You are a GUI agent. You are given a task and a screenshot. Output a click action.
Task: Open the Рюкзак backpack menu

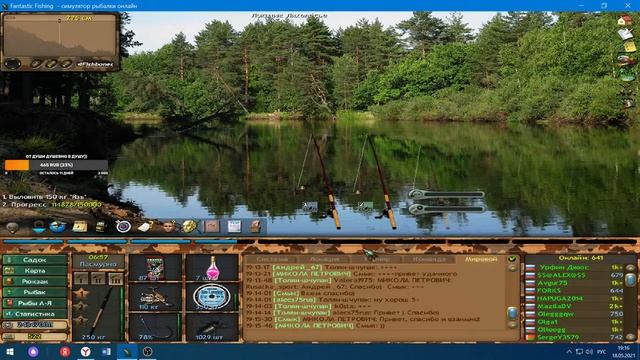35,282
